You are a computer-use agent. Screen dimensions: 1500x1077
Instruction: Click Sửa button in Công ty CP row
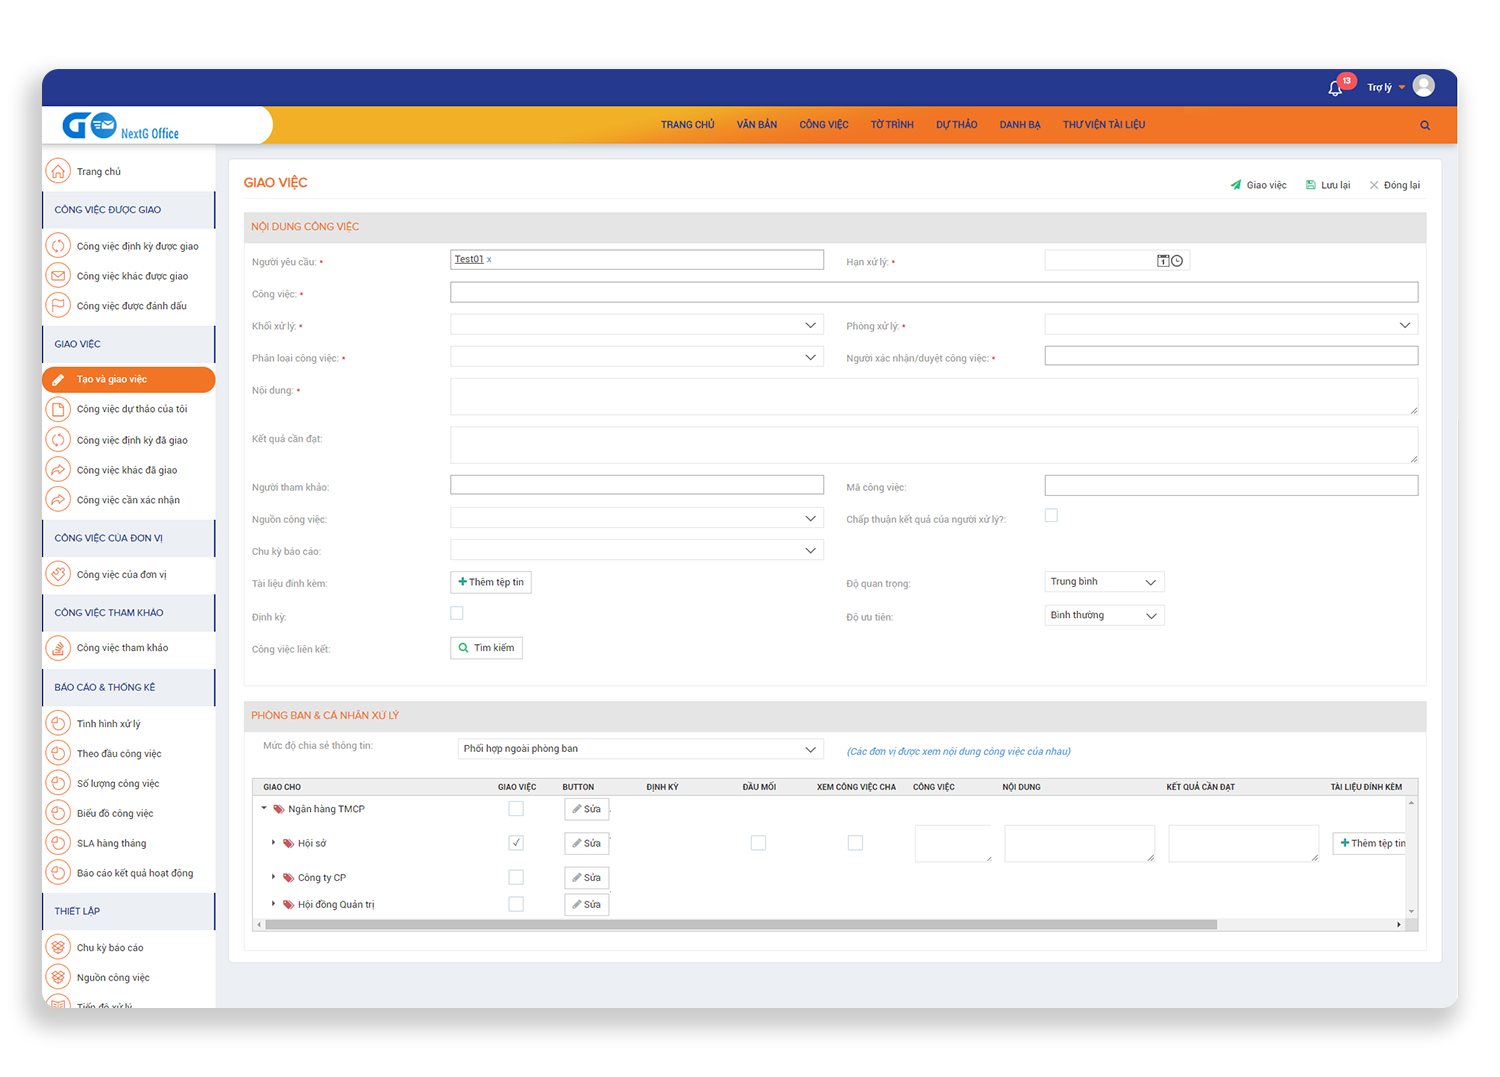[587, 877]
